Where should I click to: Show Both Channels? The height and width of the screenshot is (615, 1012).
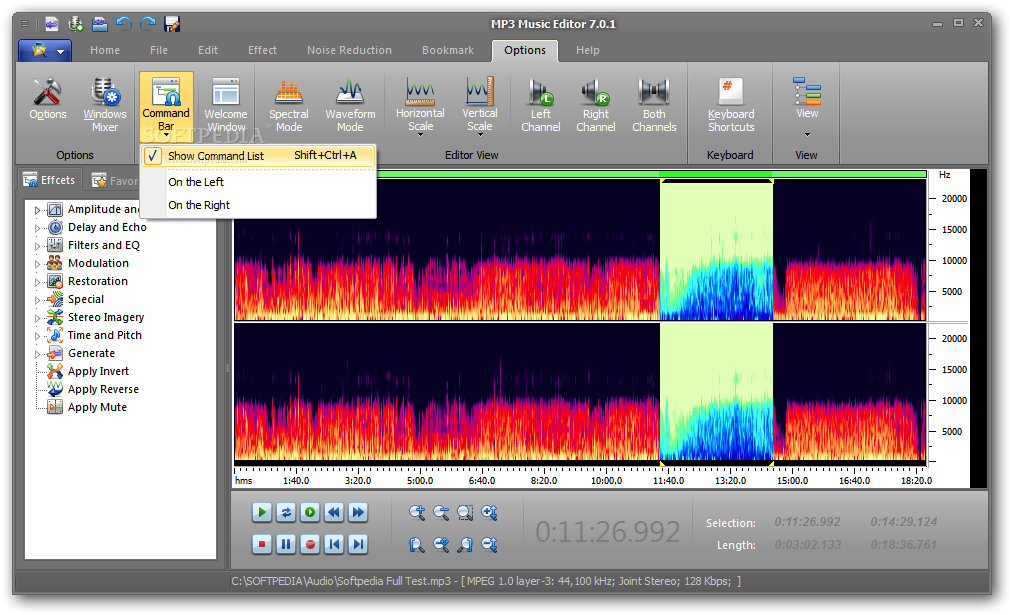click(654, 105)
